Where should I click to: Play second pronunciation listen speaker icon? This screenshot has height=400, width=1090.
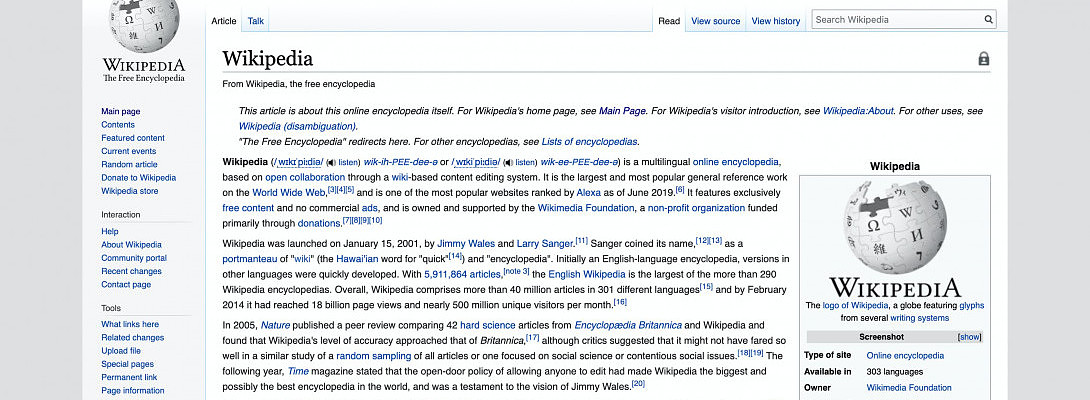tap(507, 162)
